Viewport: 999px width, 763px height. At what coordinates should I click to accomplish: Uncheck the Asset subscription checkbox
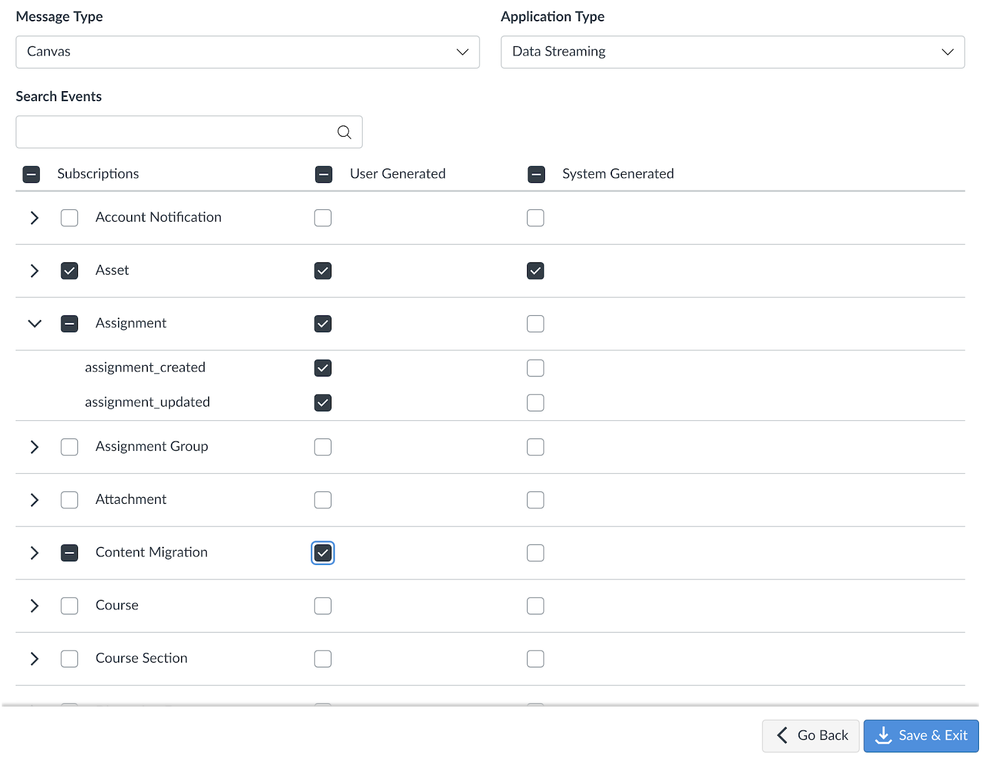point(69,270)
